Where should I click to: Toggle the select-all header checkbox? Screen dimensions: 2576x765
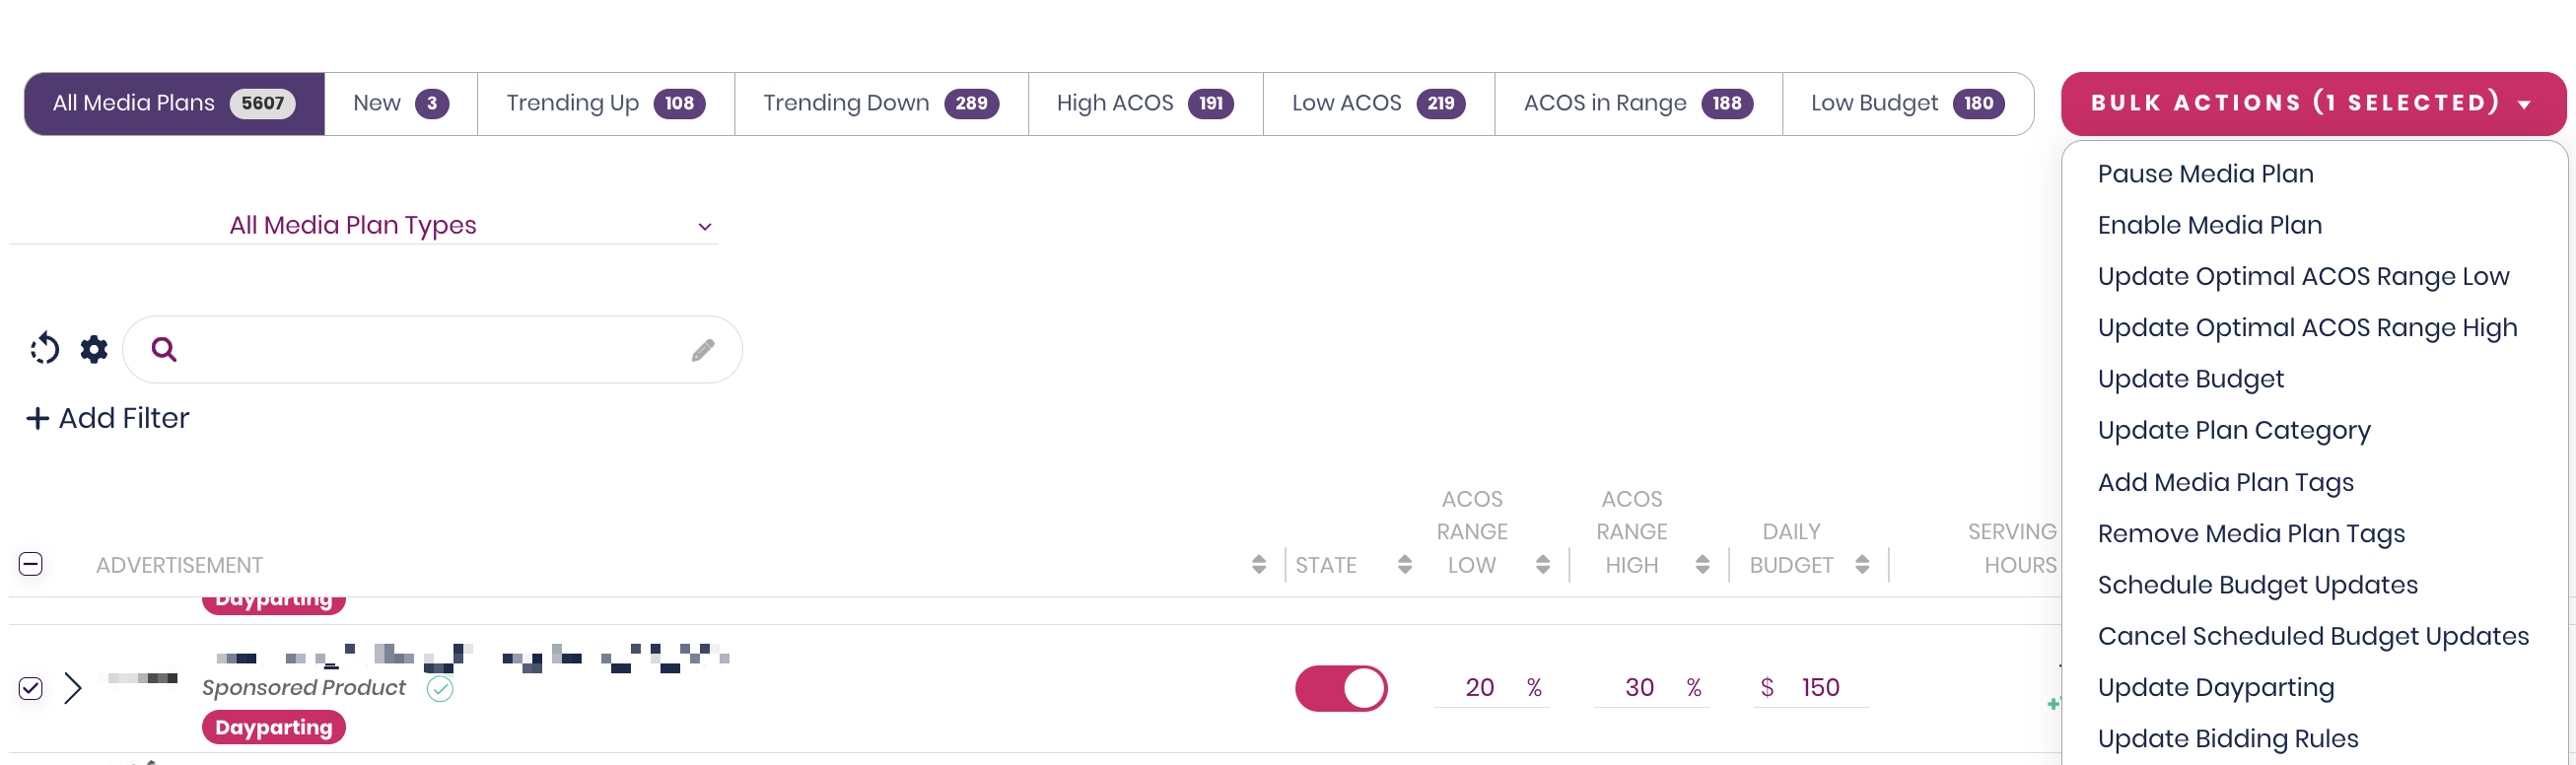pyautogui.click(x=31, y=564)
